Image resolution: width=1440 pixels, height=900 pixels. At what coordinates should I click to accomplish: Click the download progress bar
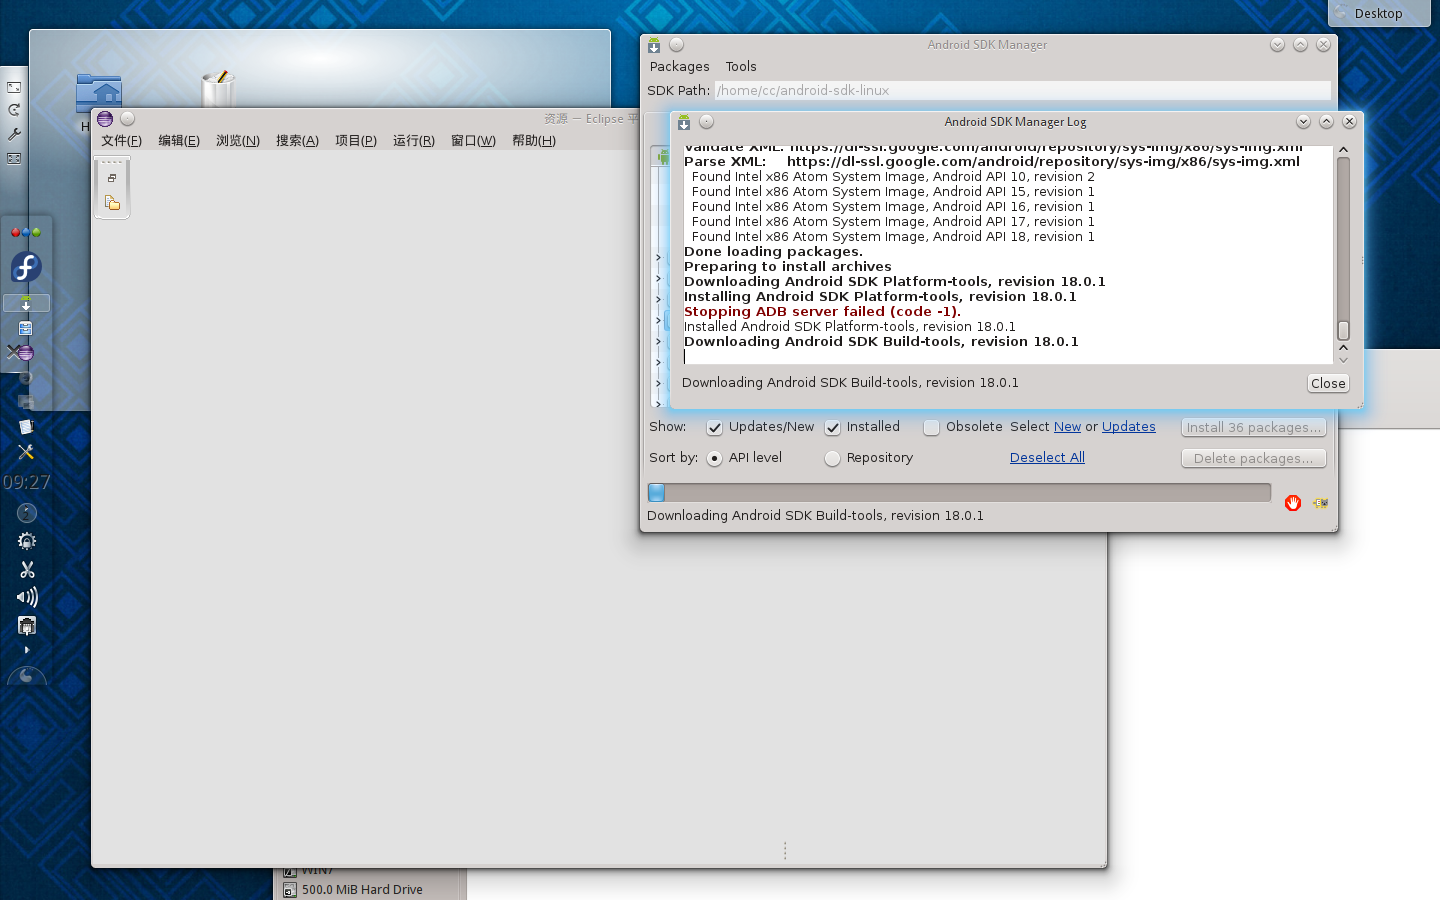click(959, 493)
